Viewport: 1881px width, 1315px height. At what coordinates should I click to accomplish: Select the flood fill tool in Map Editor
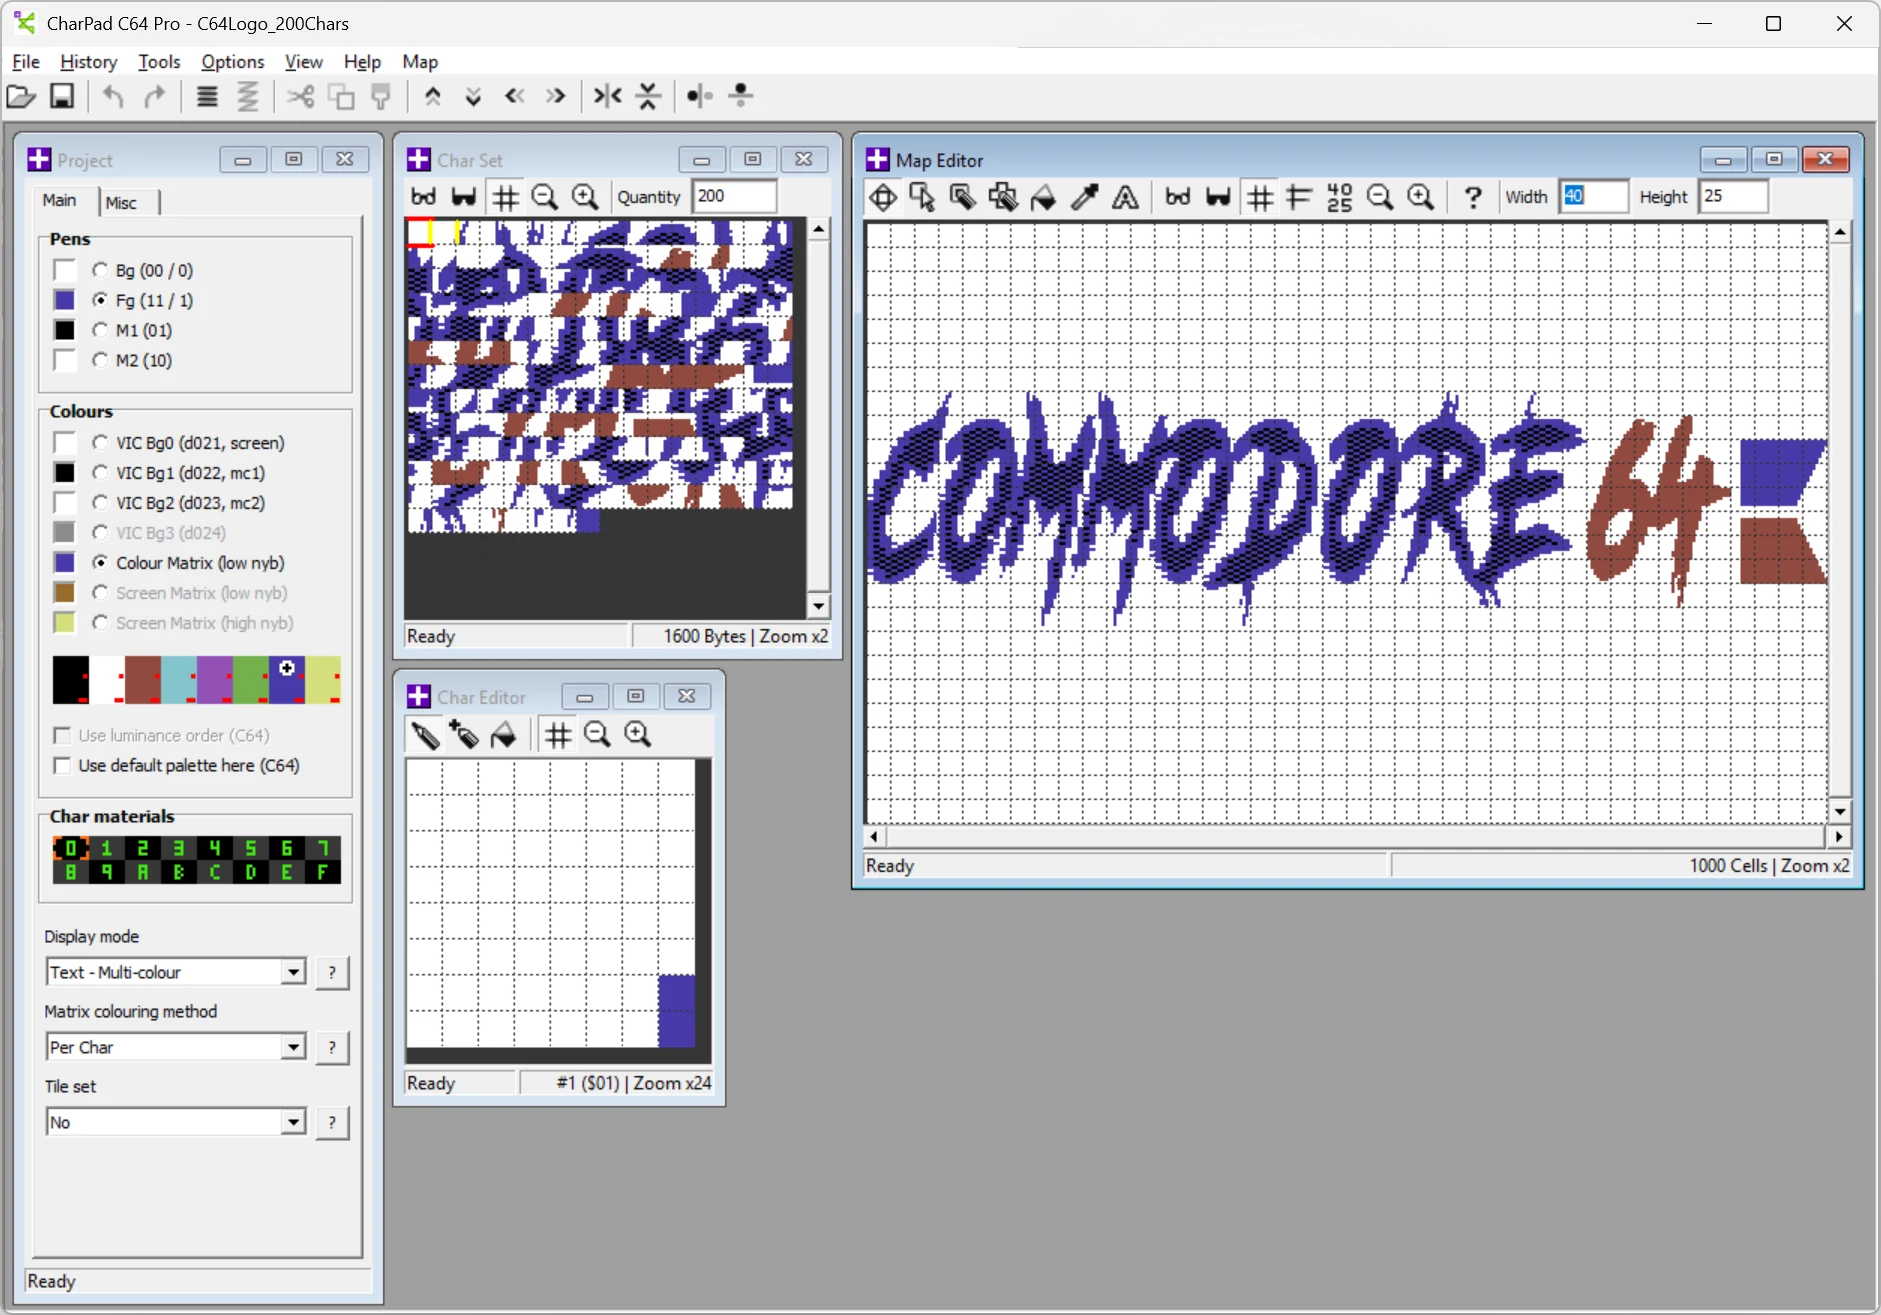[x=1043, y=197]
